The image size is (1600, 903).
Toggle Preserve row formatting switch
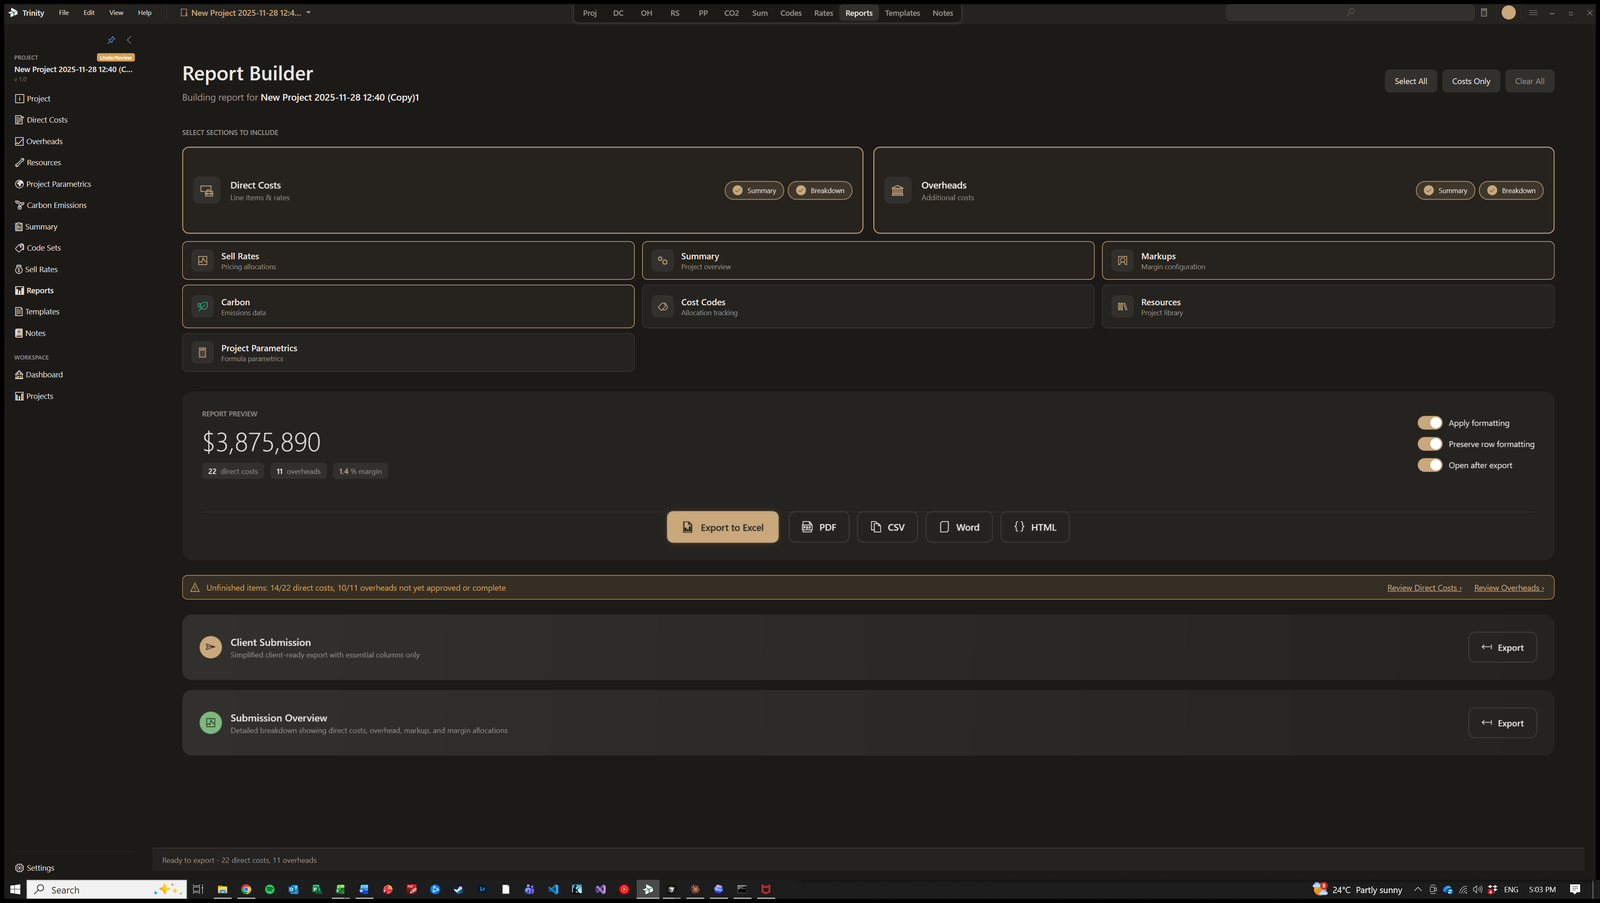tap(1430, 444)
